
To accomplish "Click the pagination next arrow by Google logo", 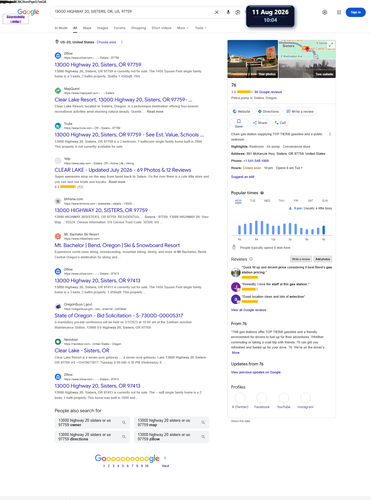I will coord(165,458).
